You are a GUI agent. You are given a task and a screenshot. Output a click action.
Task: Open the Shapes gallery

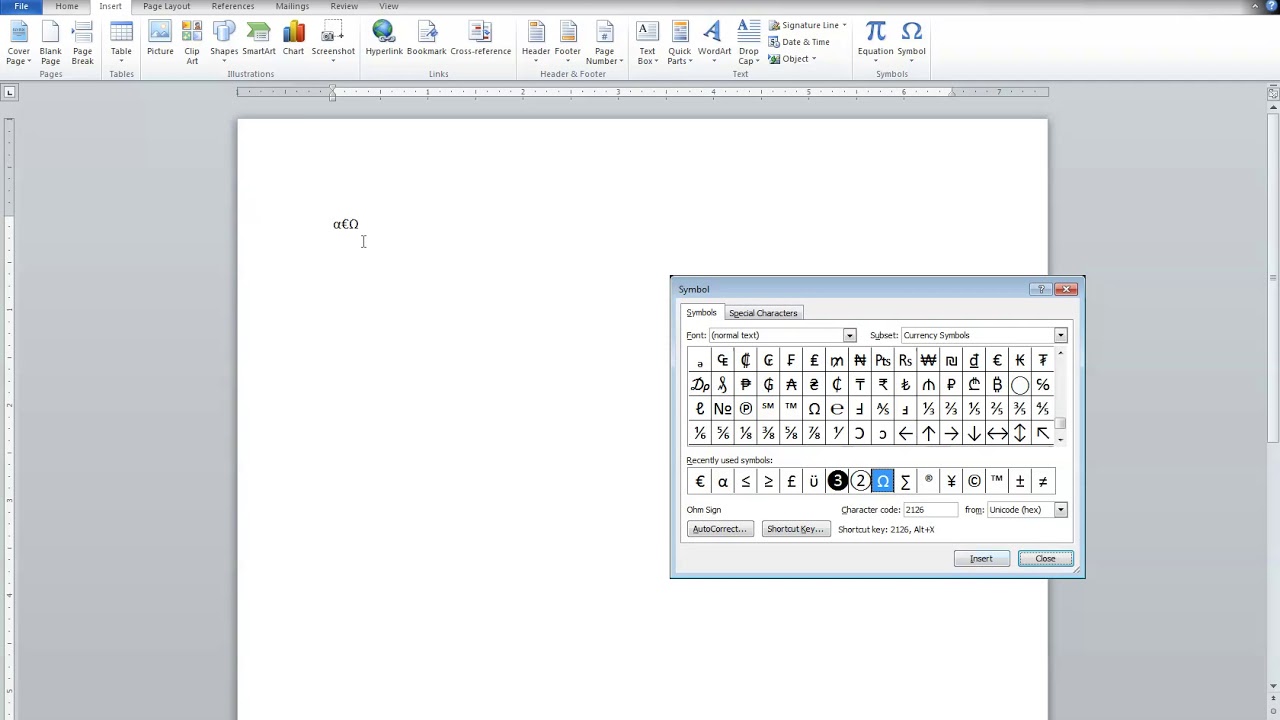[x=224, y=44]
